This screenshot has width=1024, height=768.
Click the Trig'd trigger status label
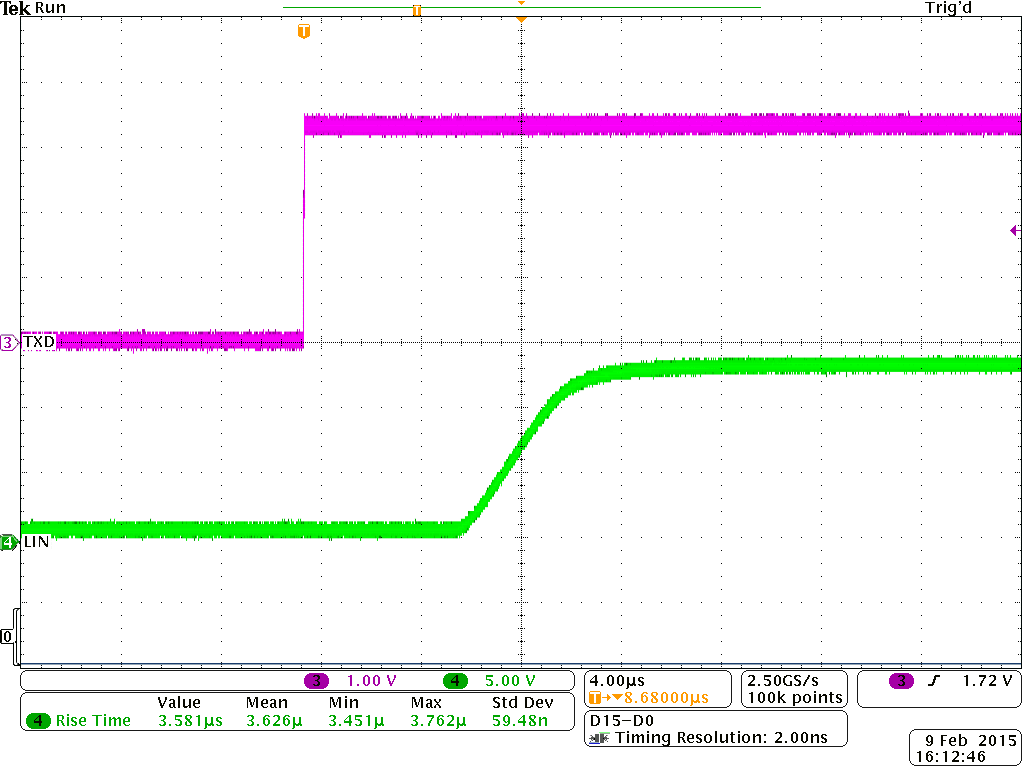[x=948, y=8]
